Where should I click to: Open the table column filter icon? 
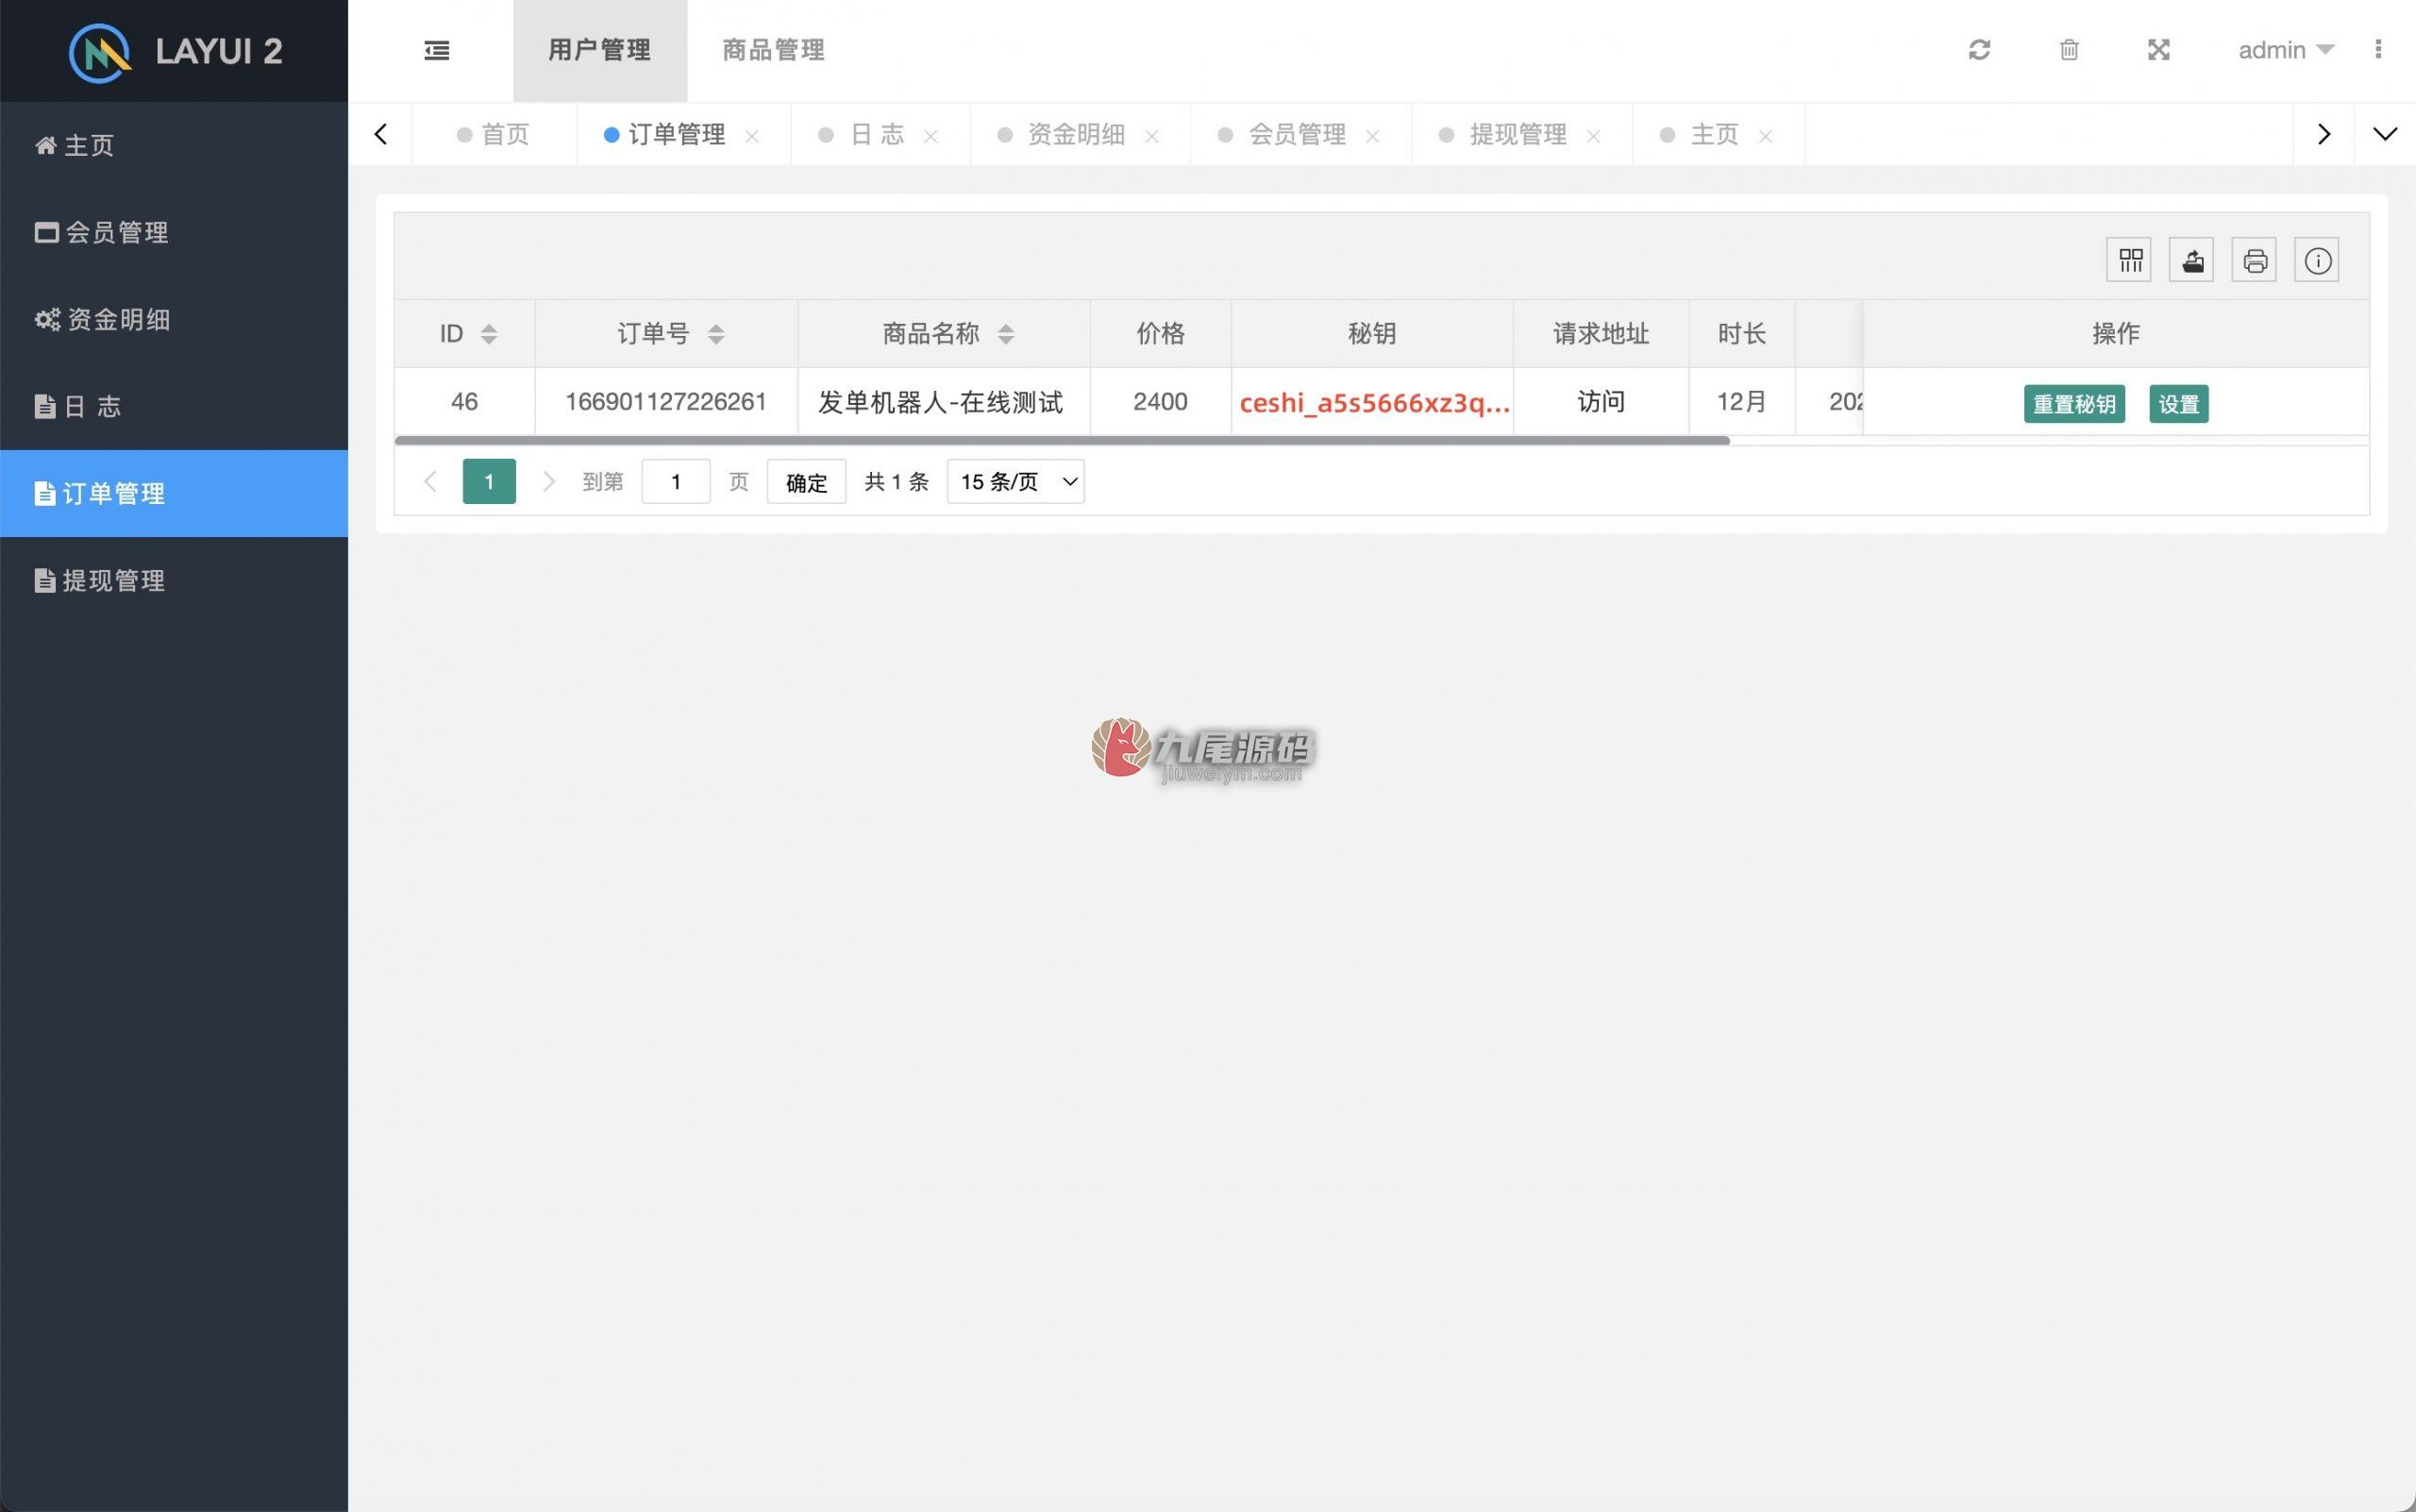point(2129,260)
